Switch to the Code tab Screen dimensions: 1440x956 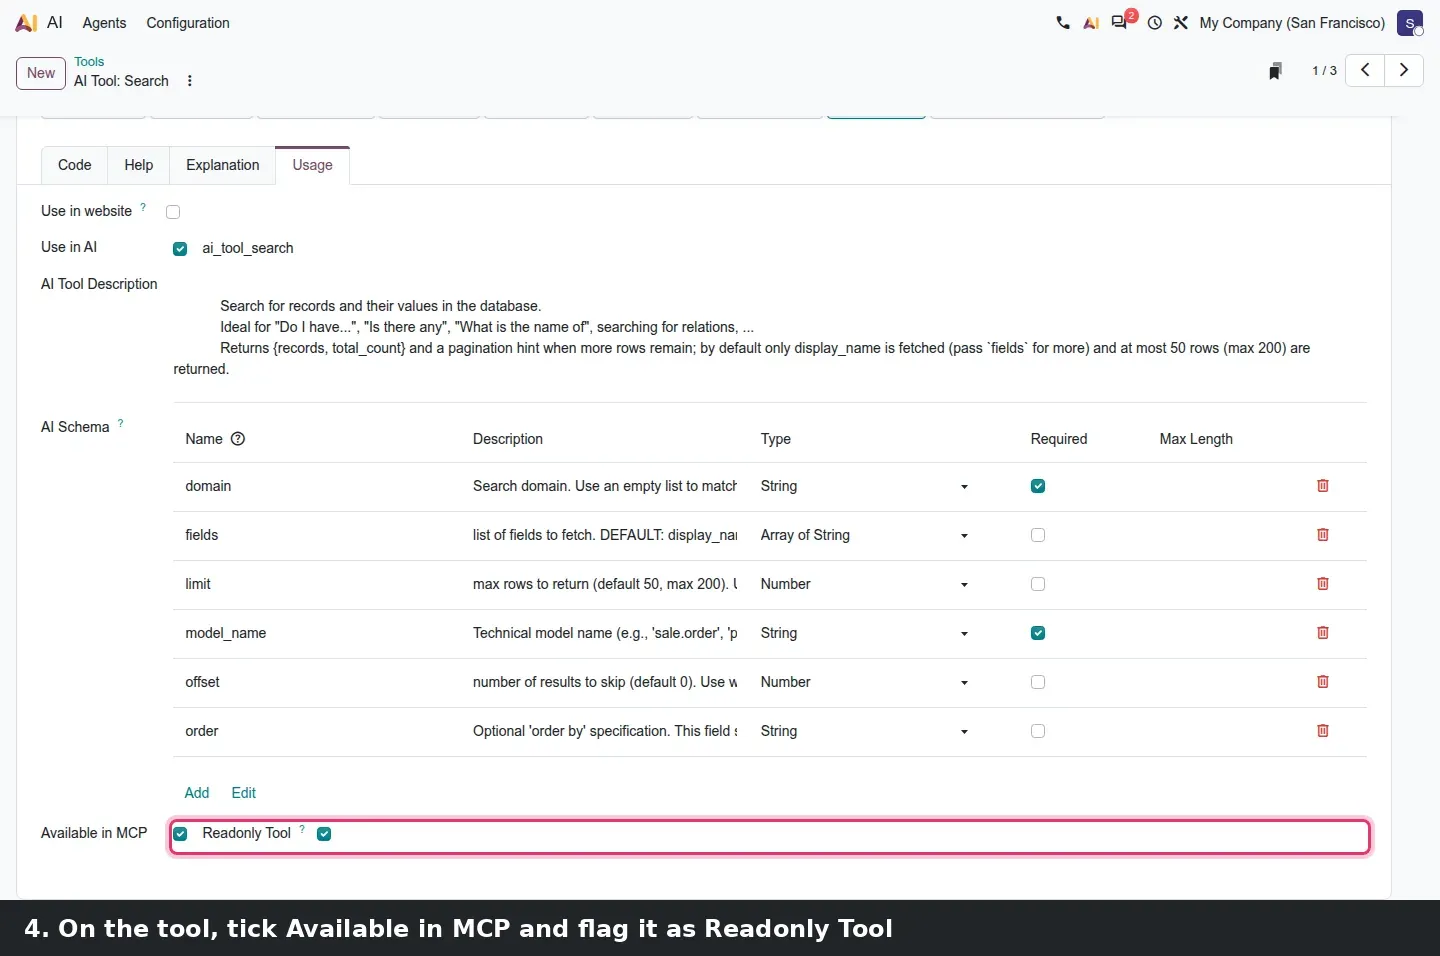click(x=75, y=165)
